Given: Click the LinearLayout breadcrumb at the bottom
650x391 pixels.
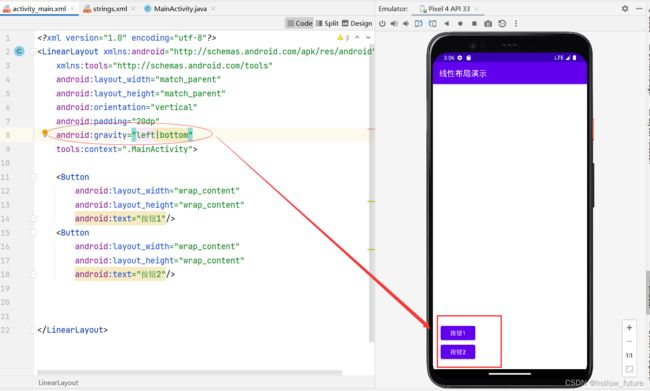Looking at the screenshot, I should (58, 383).
